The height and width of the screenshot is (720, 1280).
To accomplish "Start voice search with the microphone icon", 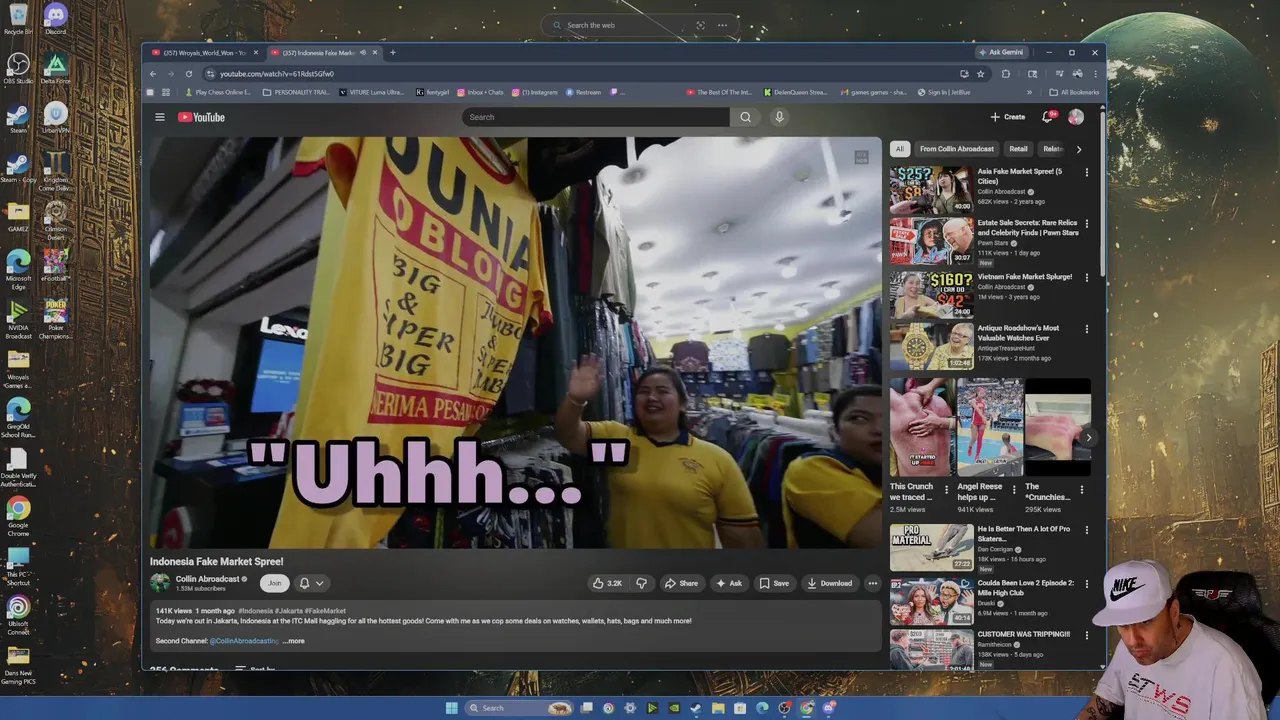I will point(779,117).
